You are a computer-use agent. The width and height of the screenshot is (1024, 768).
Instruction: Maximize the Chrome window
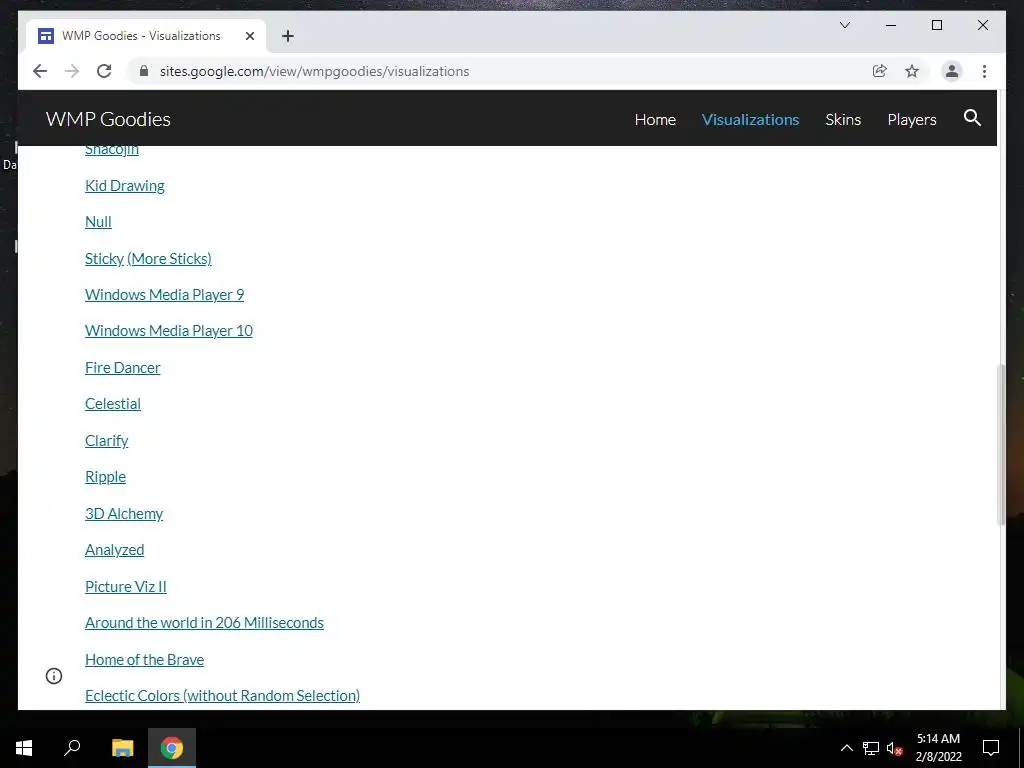point(936,25)
